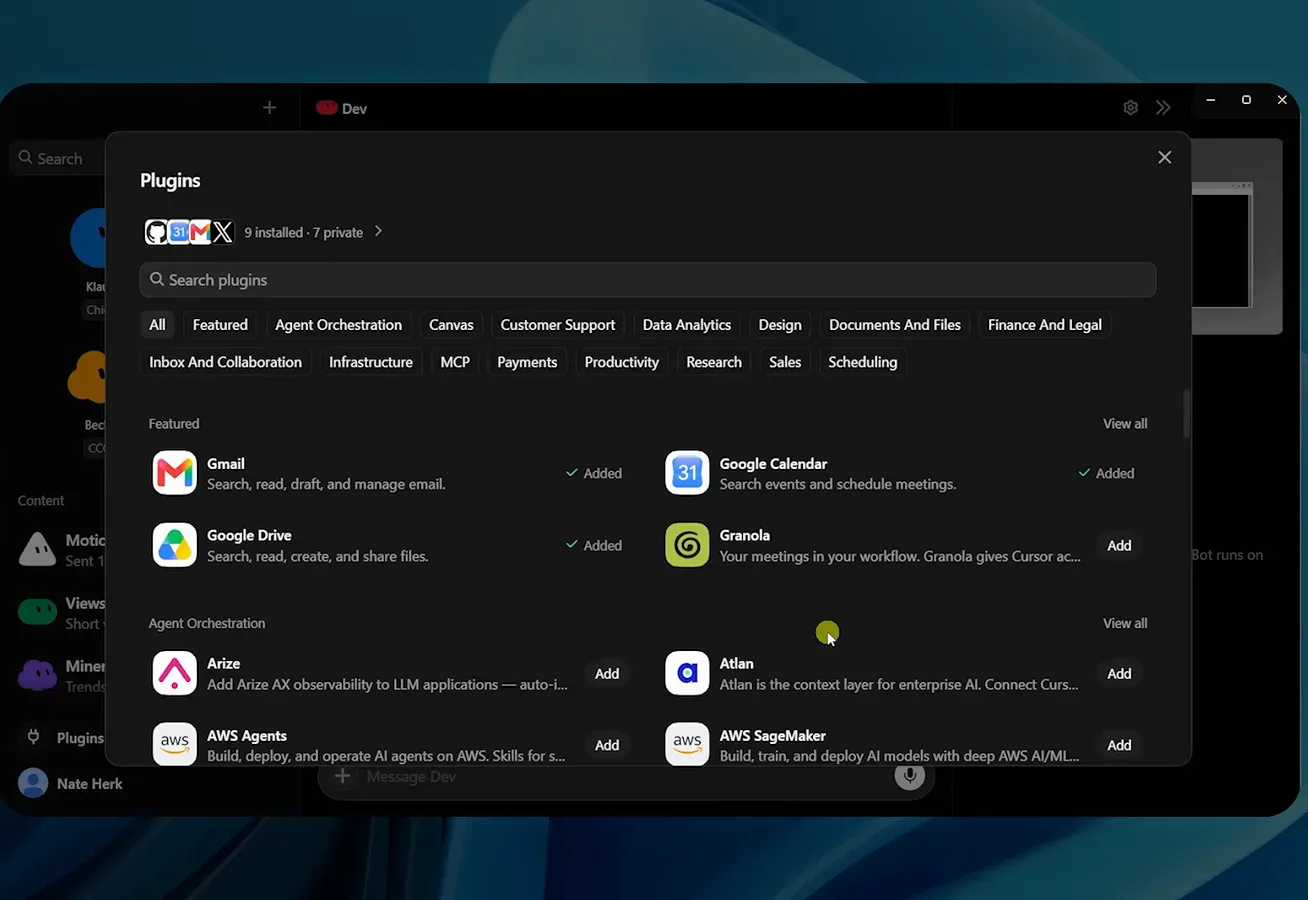Filter plugins by Data Analytics
The image size is (1308, 900).
[x=687, y=325]
